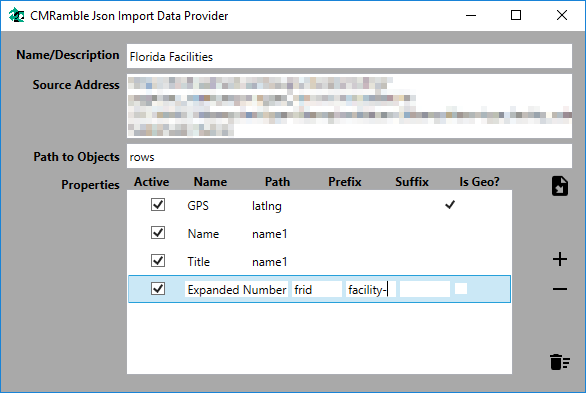
Task: Click the Suffix column header
Action: (x=412, y=182)
